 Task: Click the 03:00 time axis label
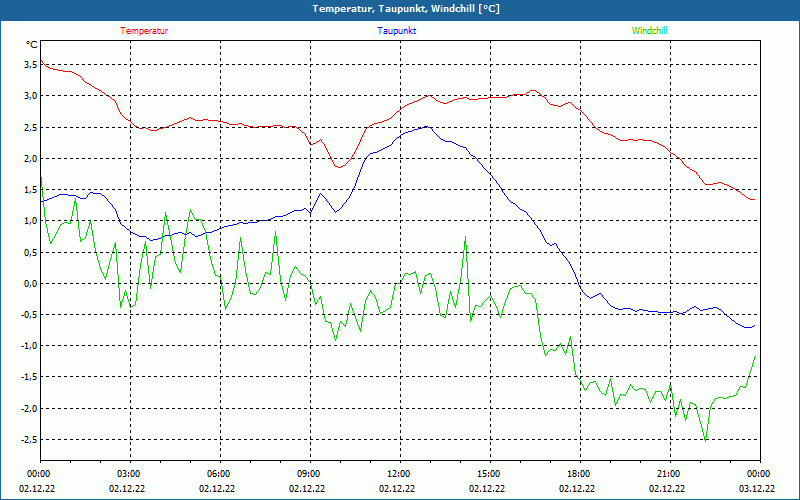point(131,474)
